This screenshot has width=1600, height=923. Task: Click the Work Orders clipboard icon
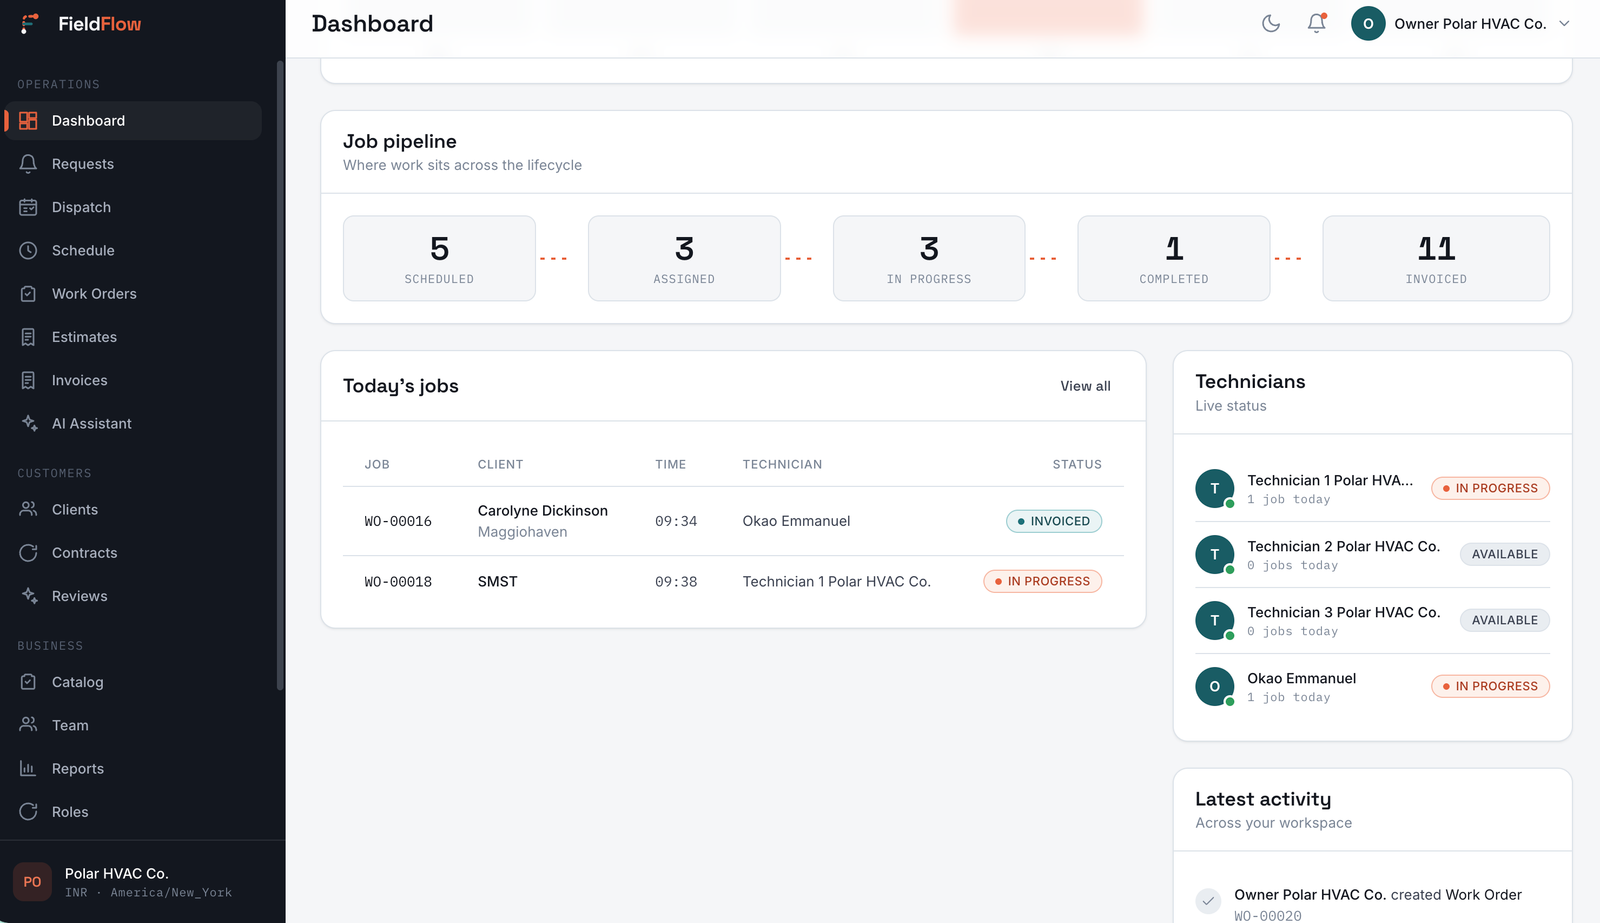click(x=28, y=294)
